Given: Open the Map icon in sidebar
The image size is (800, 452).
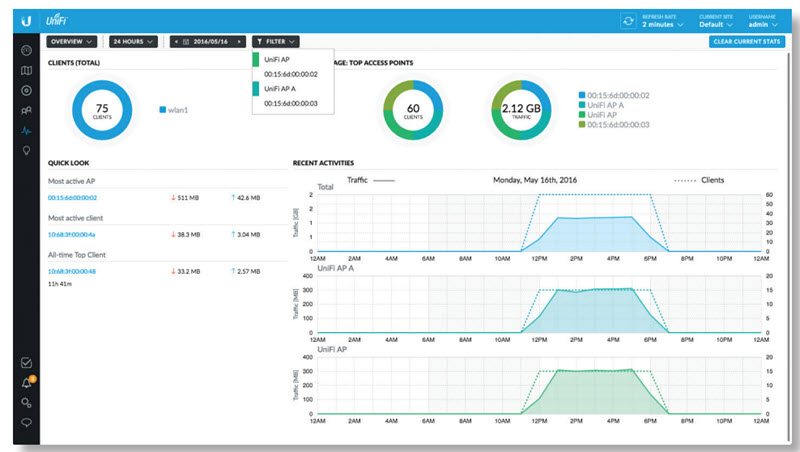Looking at the screenshot, I should coord(26,70).
